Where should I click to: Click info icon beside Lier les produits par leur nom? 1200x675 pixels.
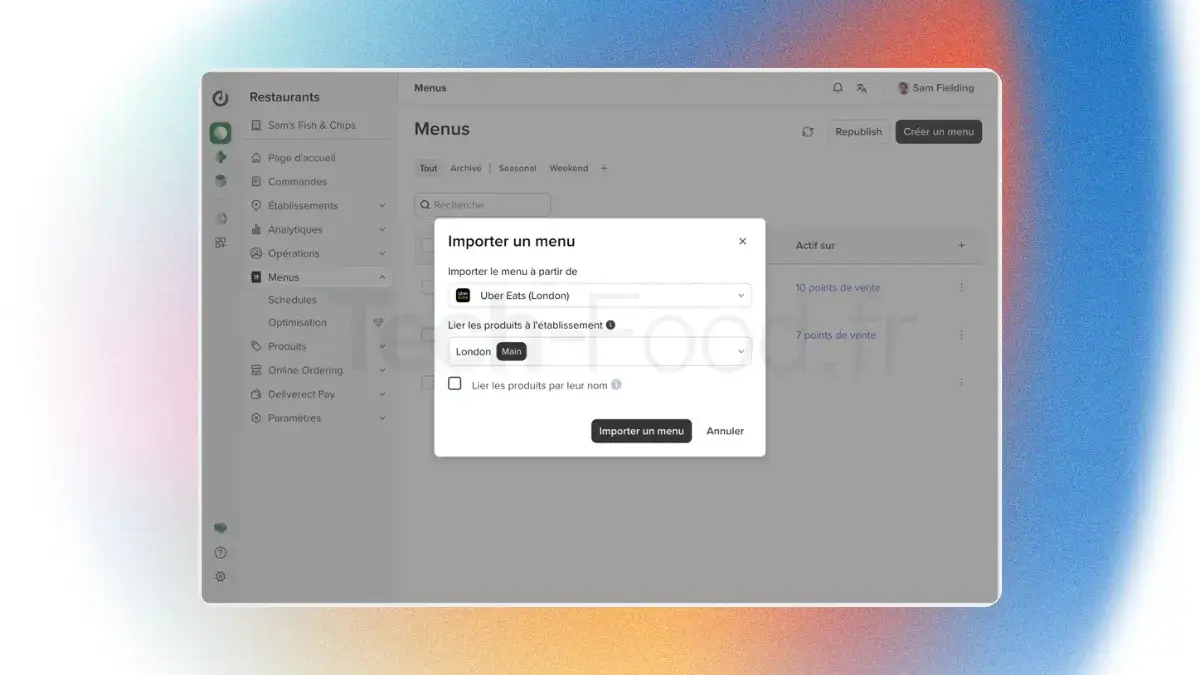click(x=616, y=385)
